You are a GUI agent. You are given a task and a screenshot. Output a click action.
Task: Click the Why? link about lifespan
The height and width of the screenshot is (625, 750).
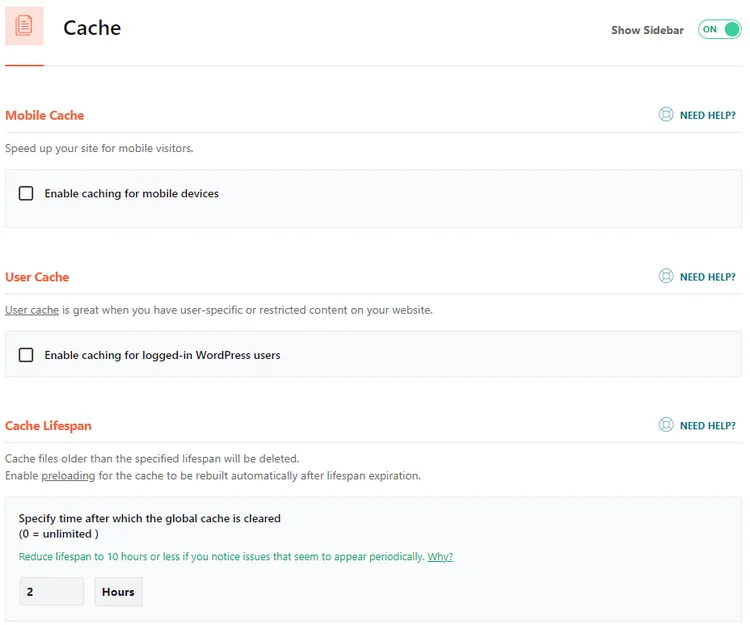point(440,557)
